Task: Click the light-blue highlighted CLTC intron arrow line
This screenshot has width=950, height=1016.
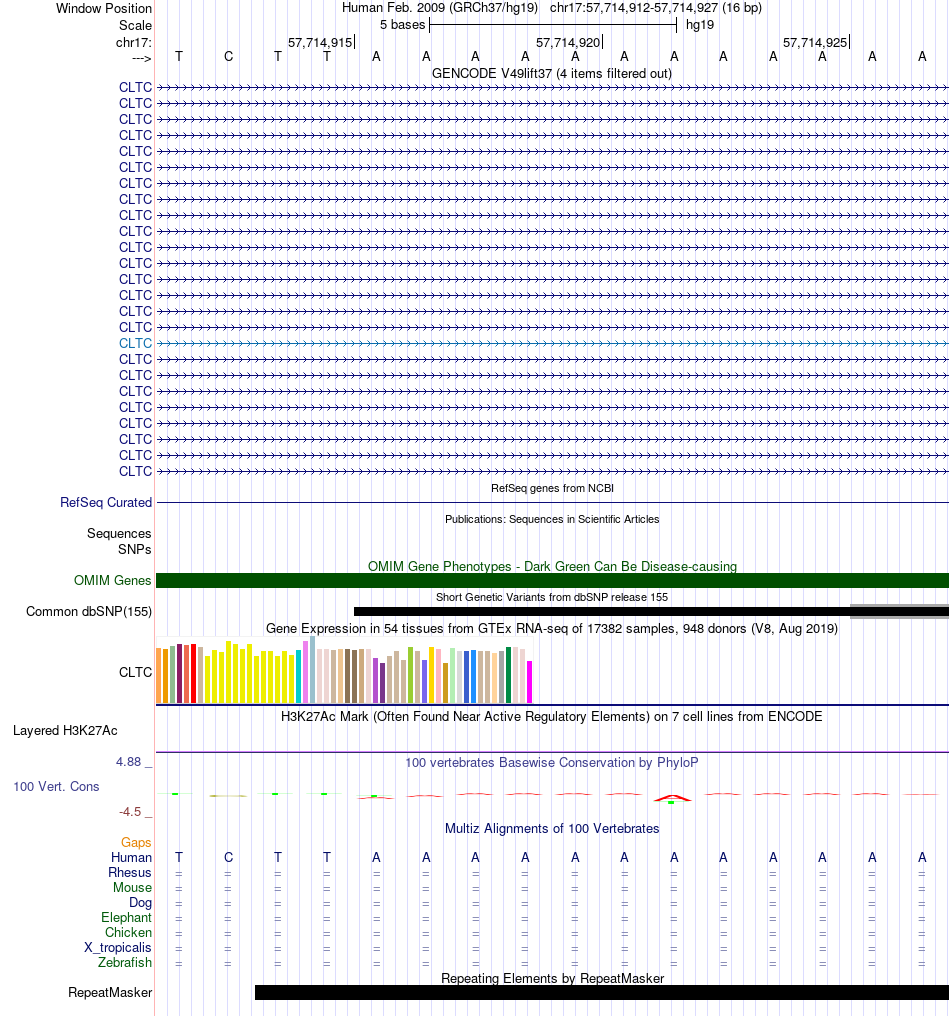Action: point(553,343)
